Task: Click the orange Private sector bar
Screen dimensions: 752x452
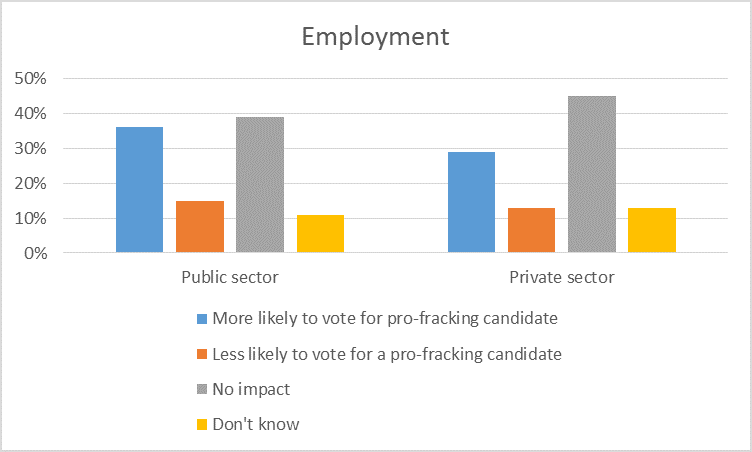Action: coord(531,230)
